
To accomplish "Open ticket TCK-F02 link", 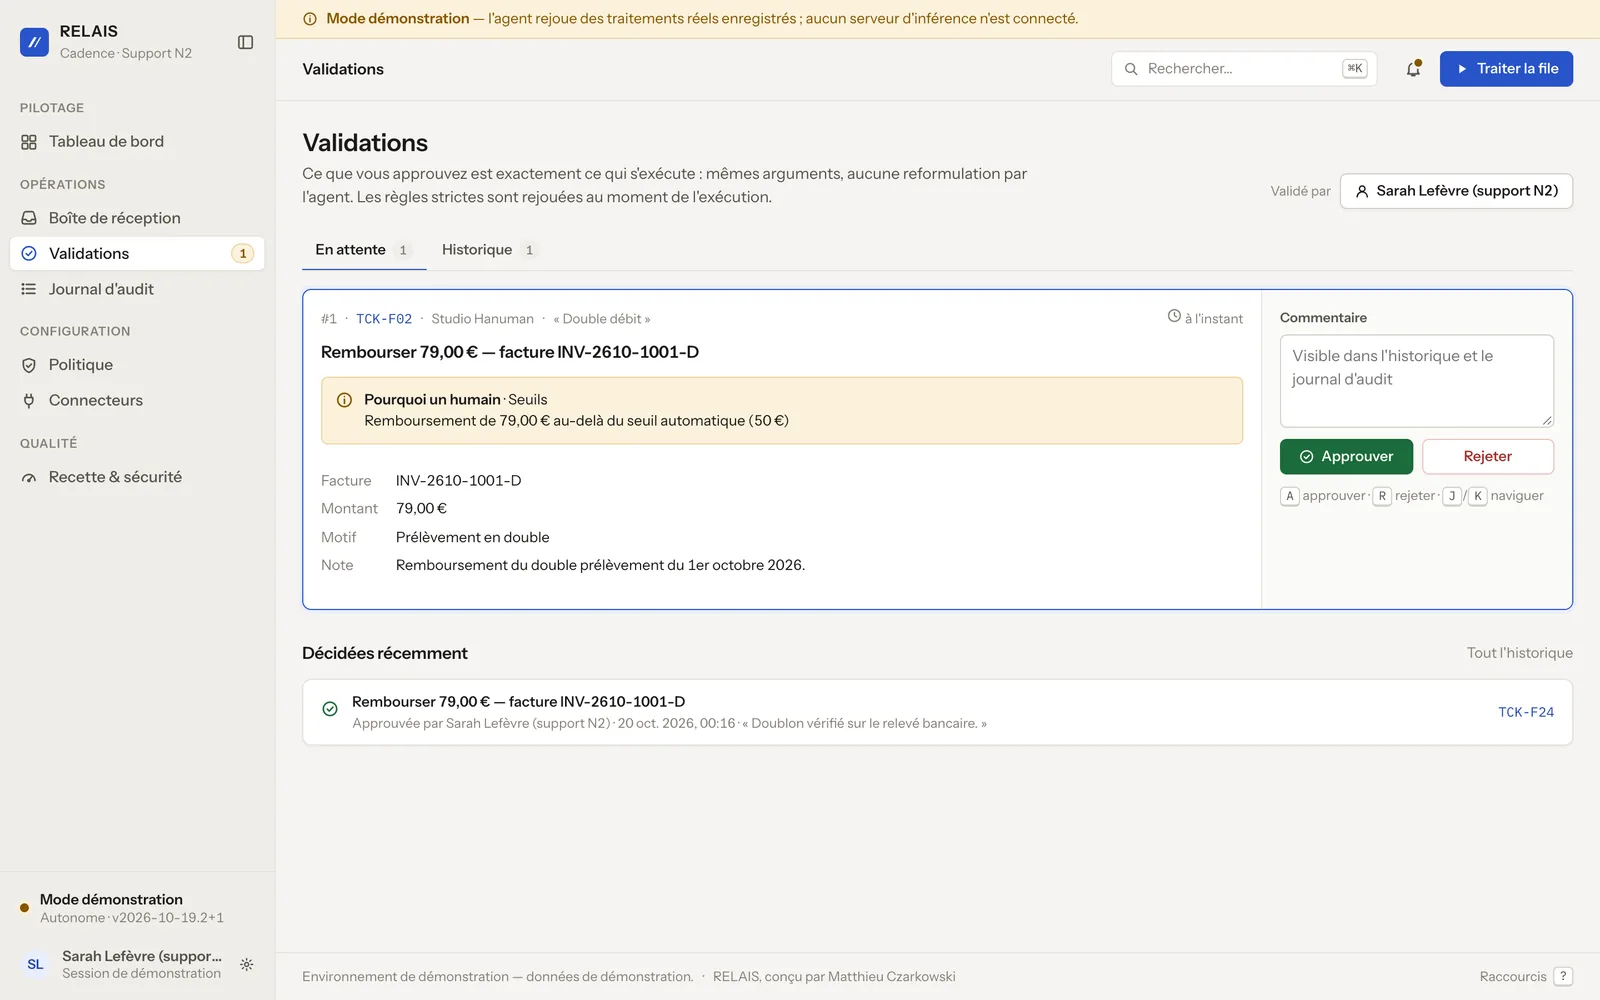I will [x=384, y=319].
